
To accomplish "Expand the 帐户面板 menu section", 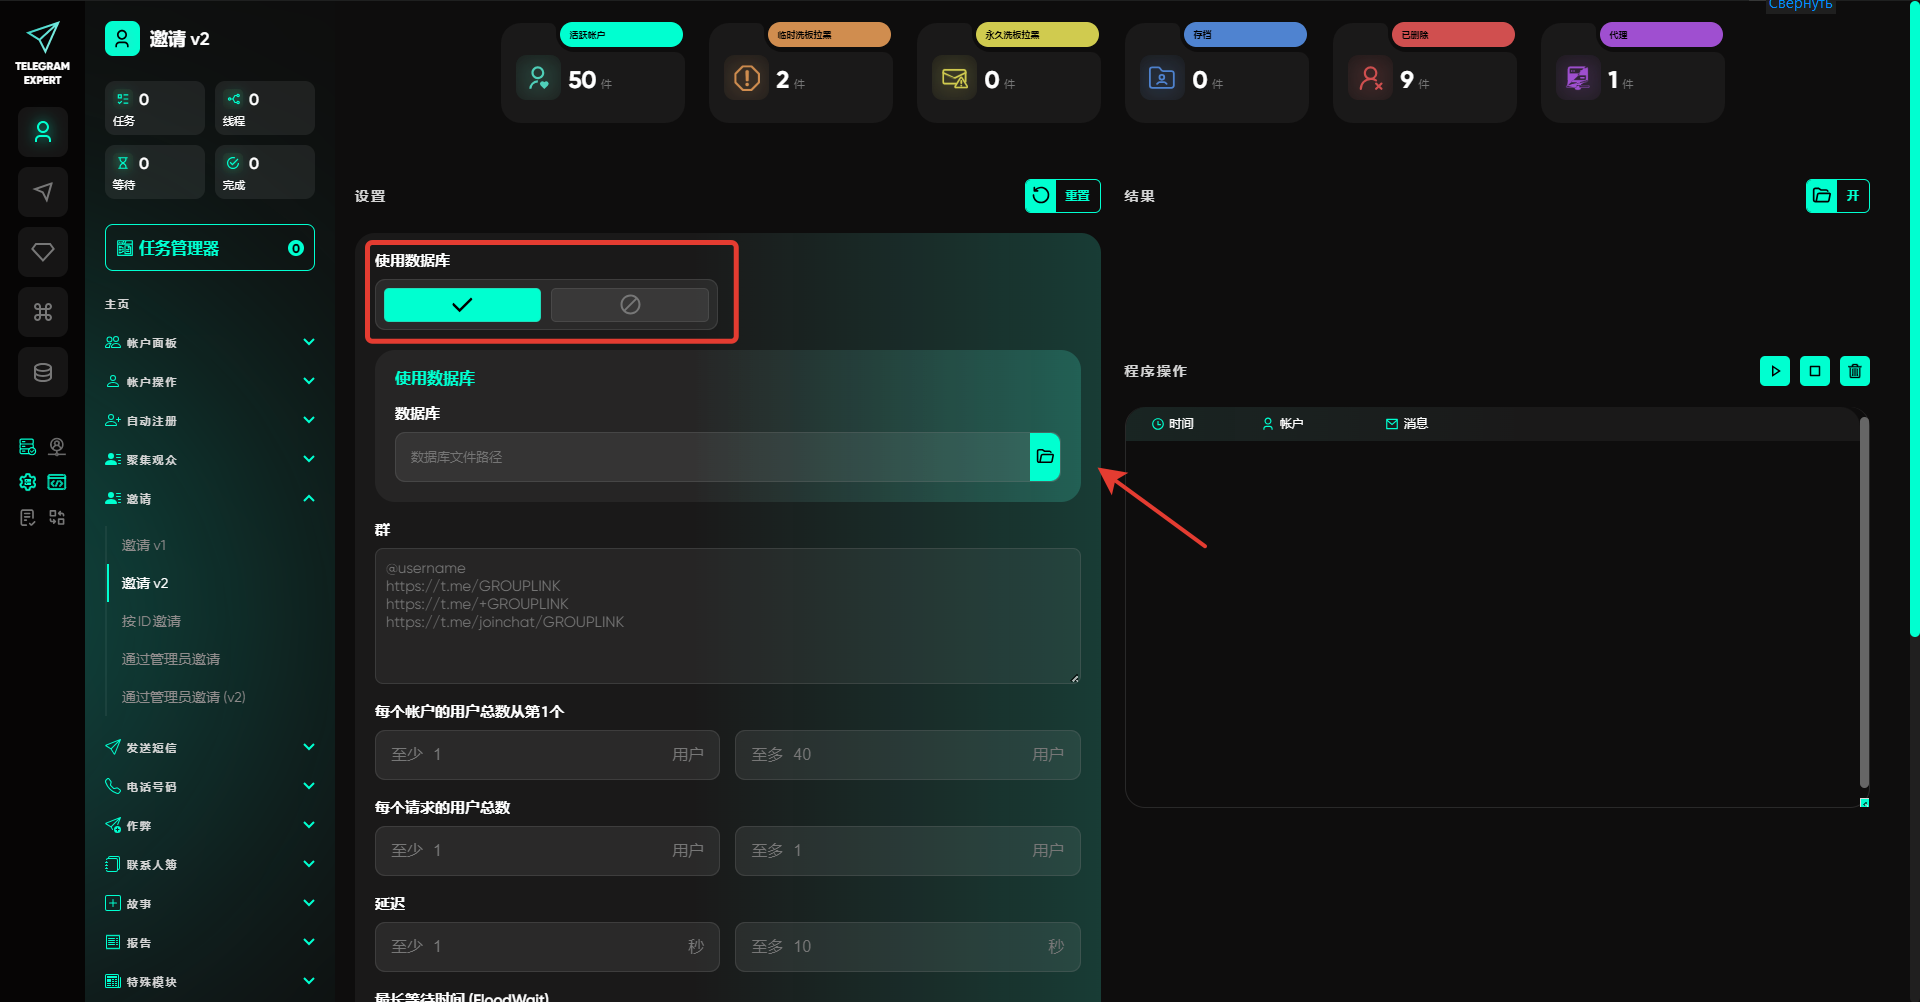I will (210, 343).
